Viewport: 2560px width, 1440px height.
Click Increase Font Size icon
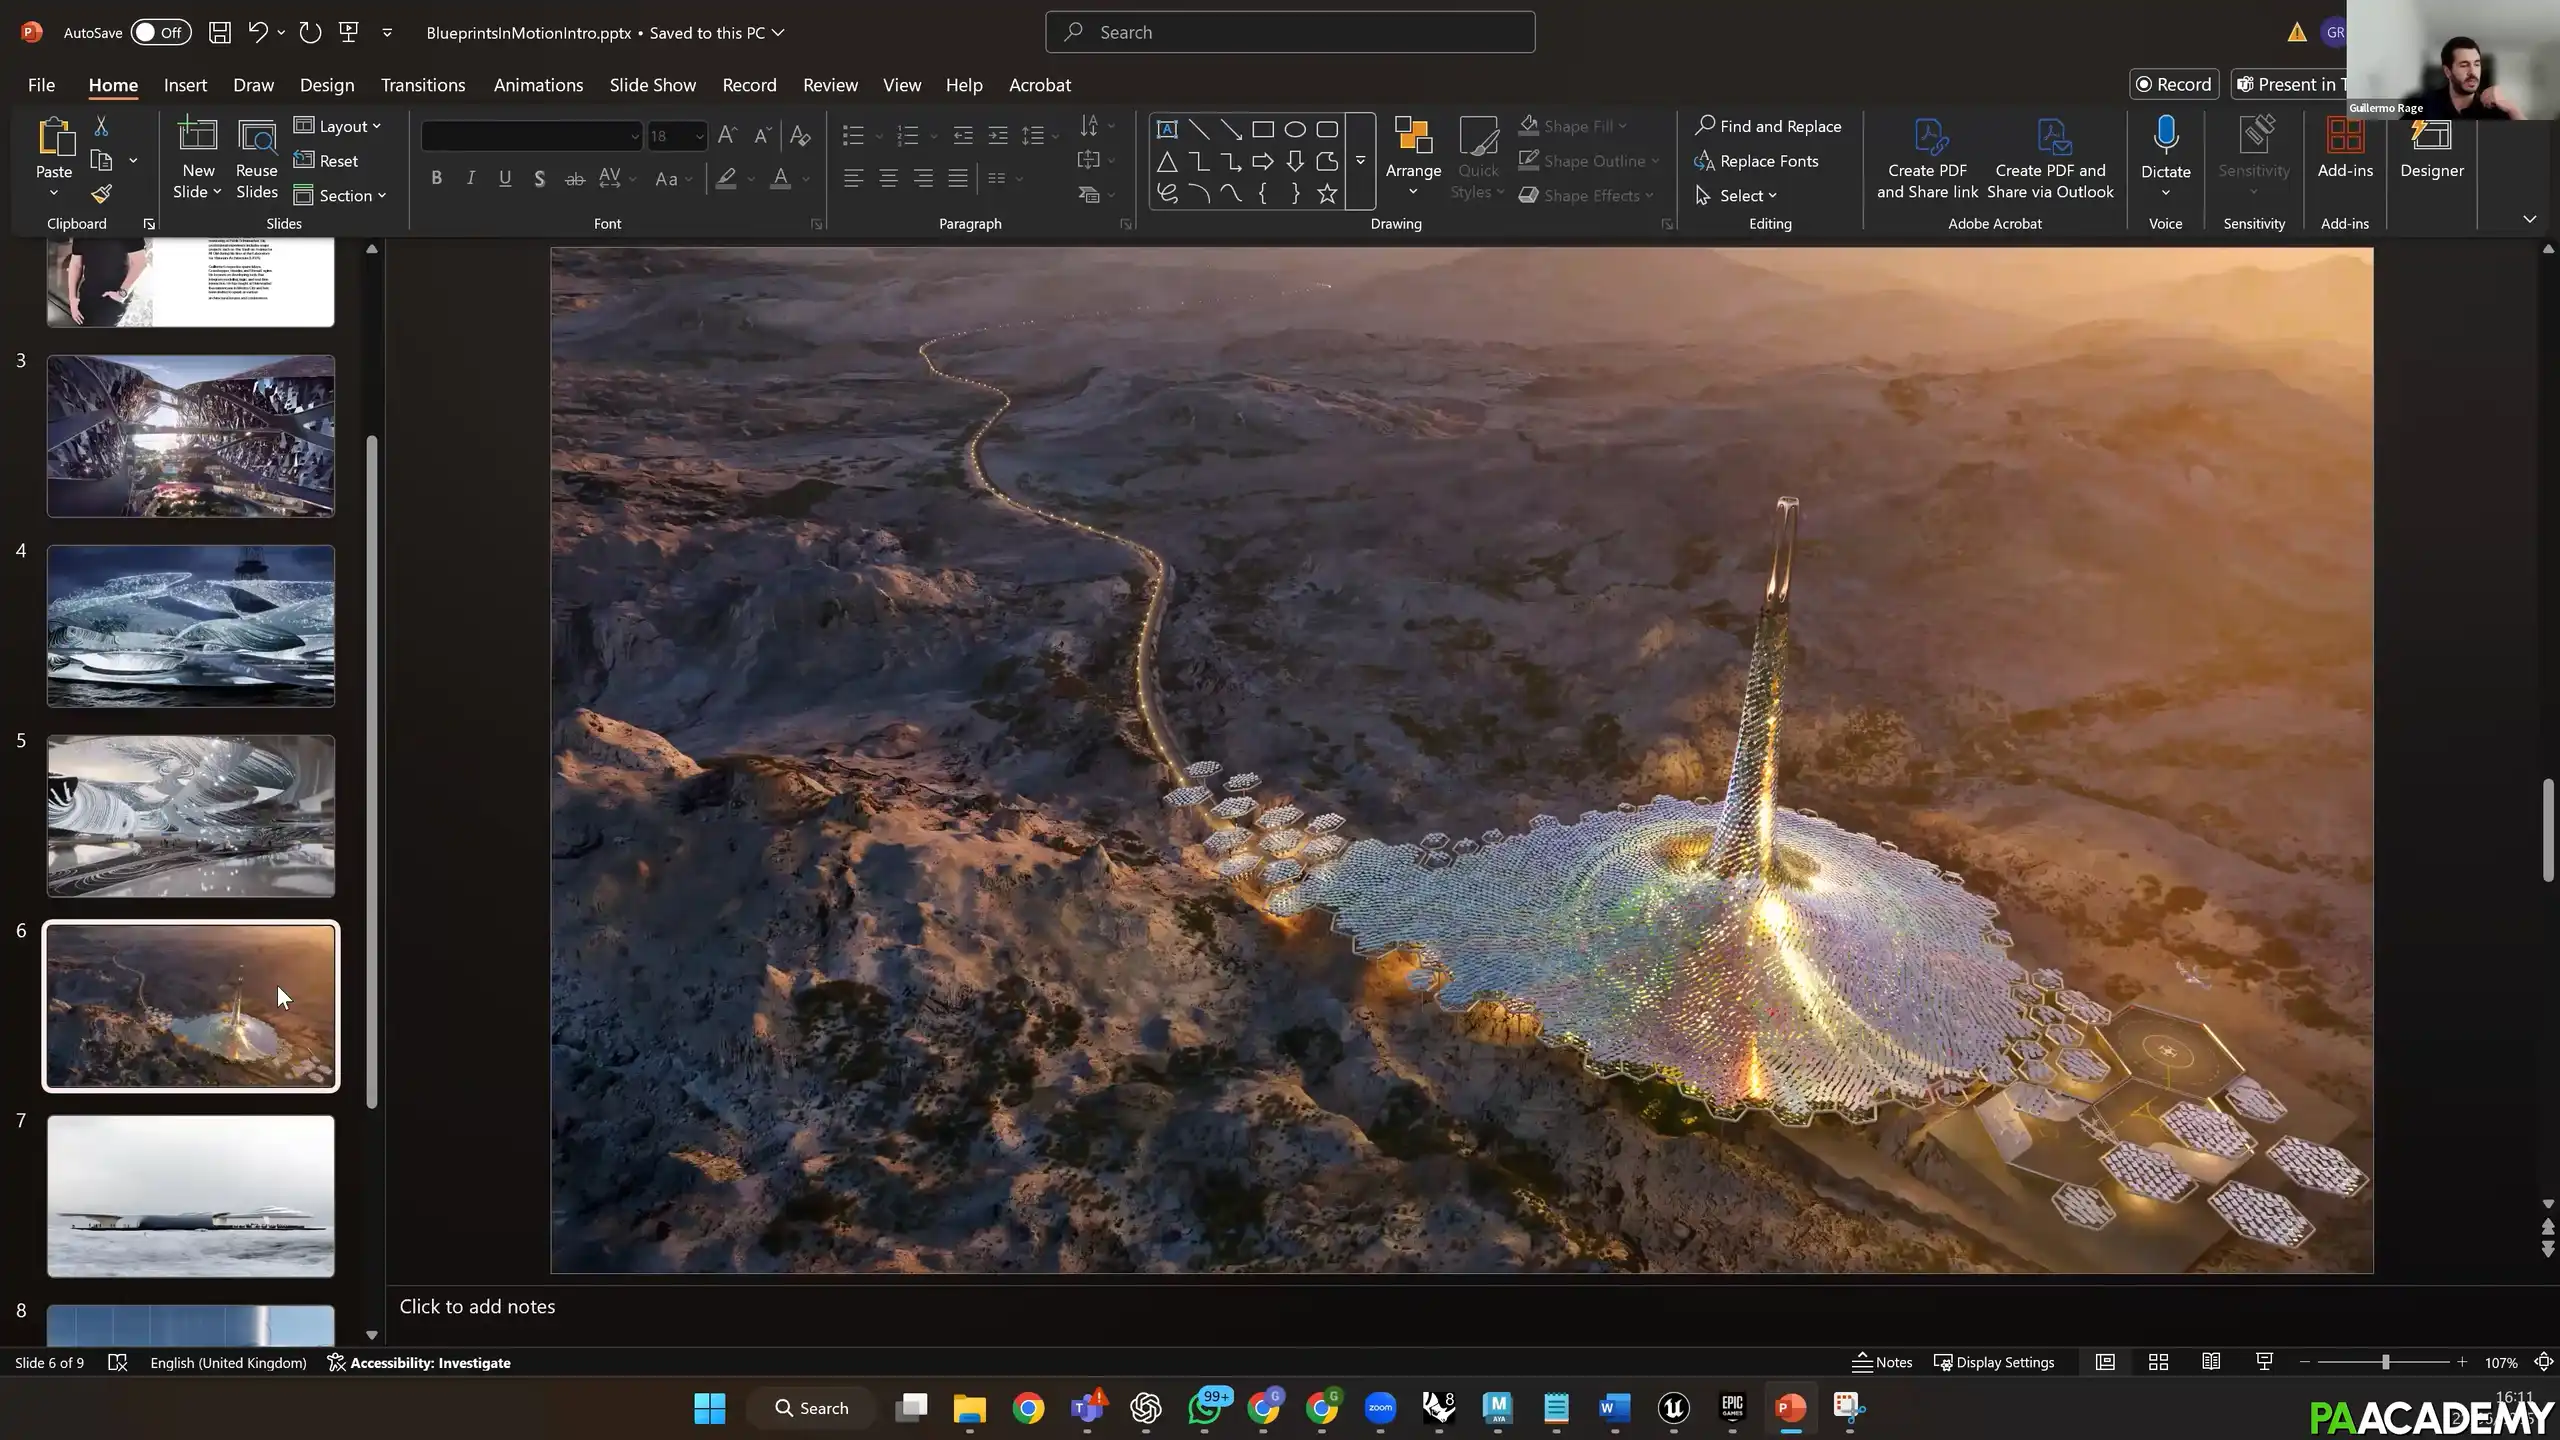728,135
